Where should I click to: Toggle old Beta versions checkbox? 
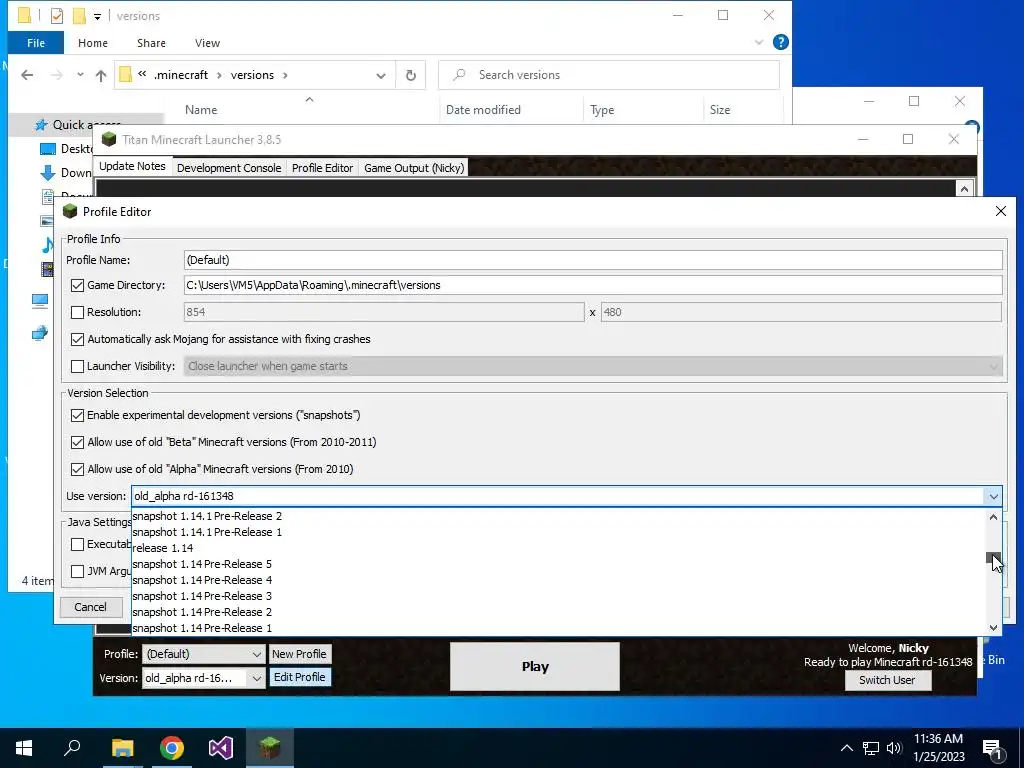[77, 442]
